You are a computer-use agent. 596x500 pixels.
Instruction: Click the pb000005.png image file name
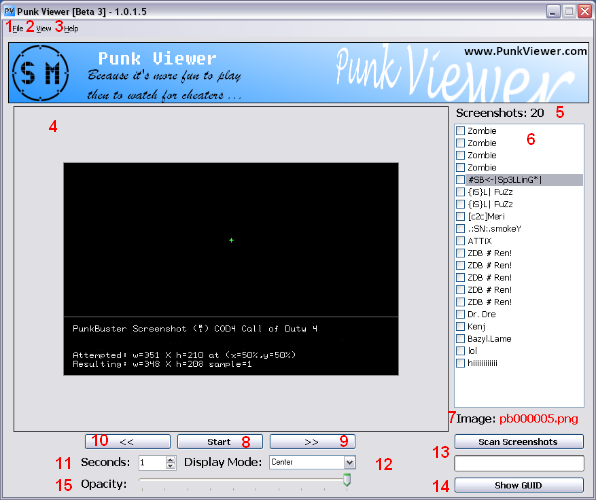click(538, 419)
